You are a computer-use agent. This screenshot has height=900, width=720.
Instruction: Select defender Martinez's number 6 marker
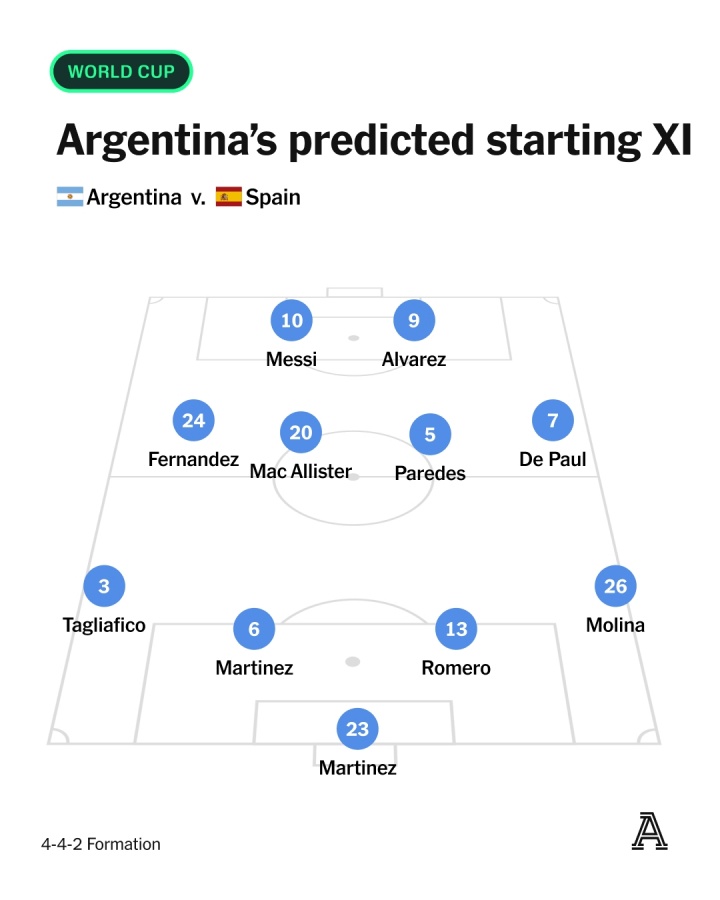[x=254, y=629]
